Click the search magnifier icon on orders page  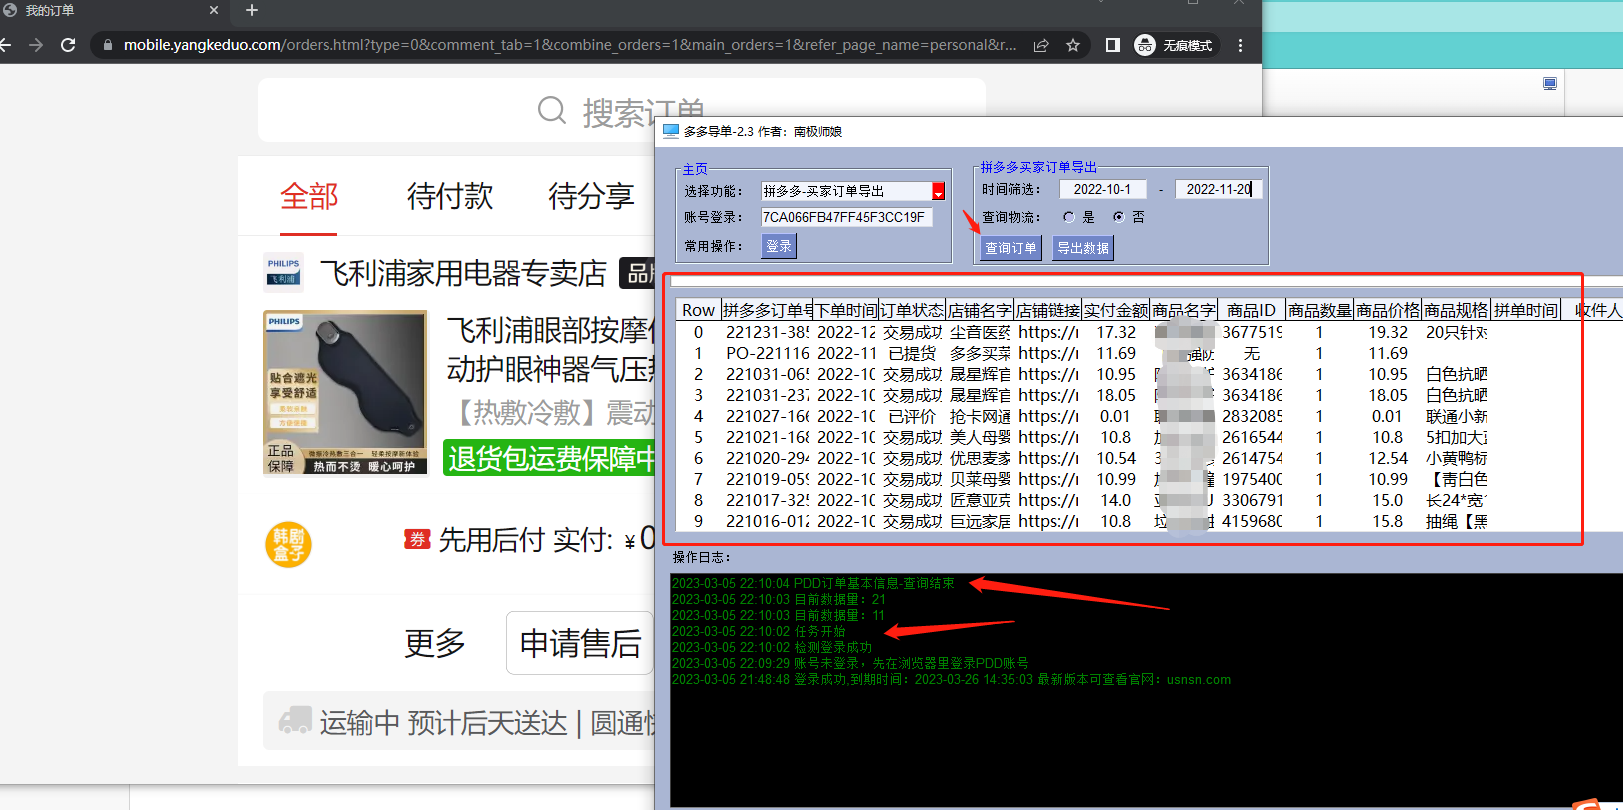pos(552,109)
